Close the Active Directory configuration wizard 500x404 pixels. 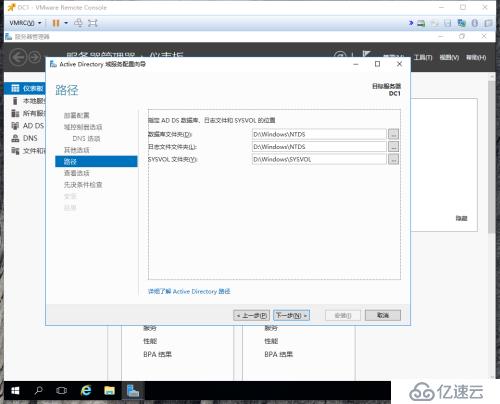click(399, 64)
